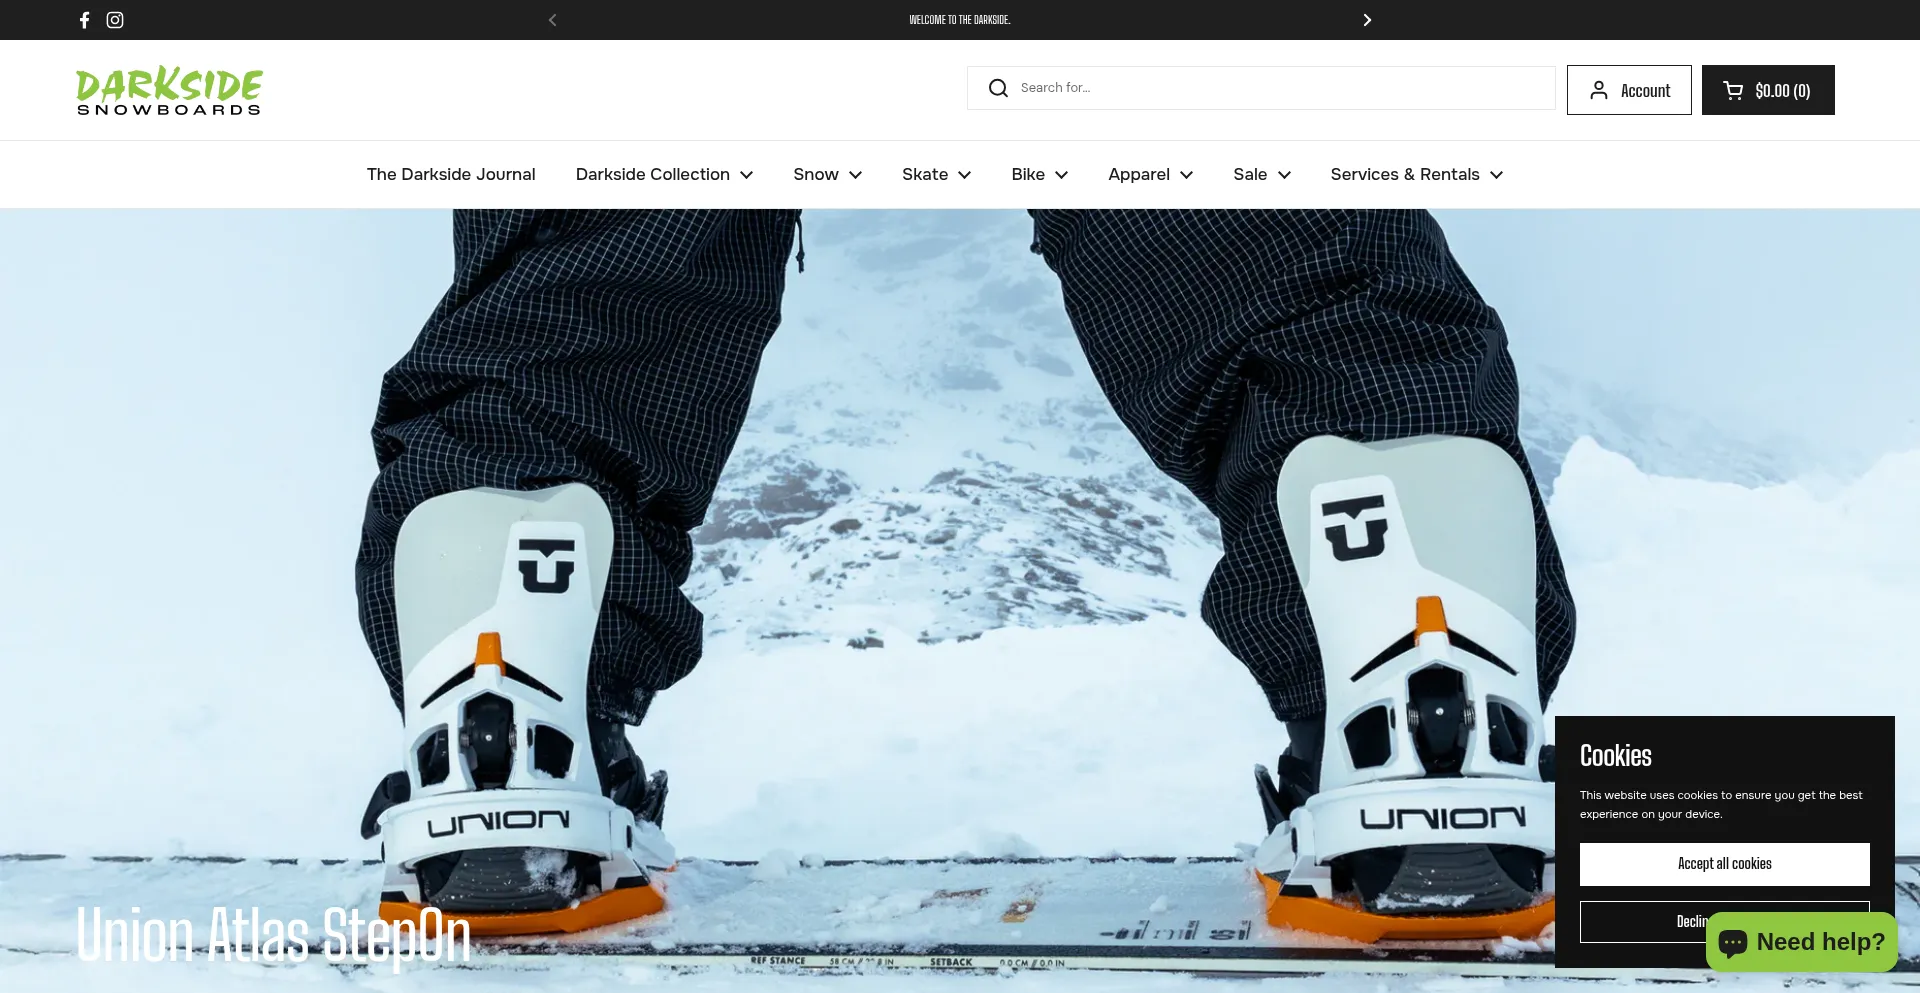Open the Instagram profile icon
This screenshot has width=1920, height=993.
tap(115, 20)
